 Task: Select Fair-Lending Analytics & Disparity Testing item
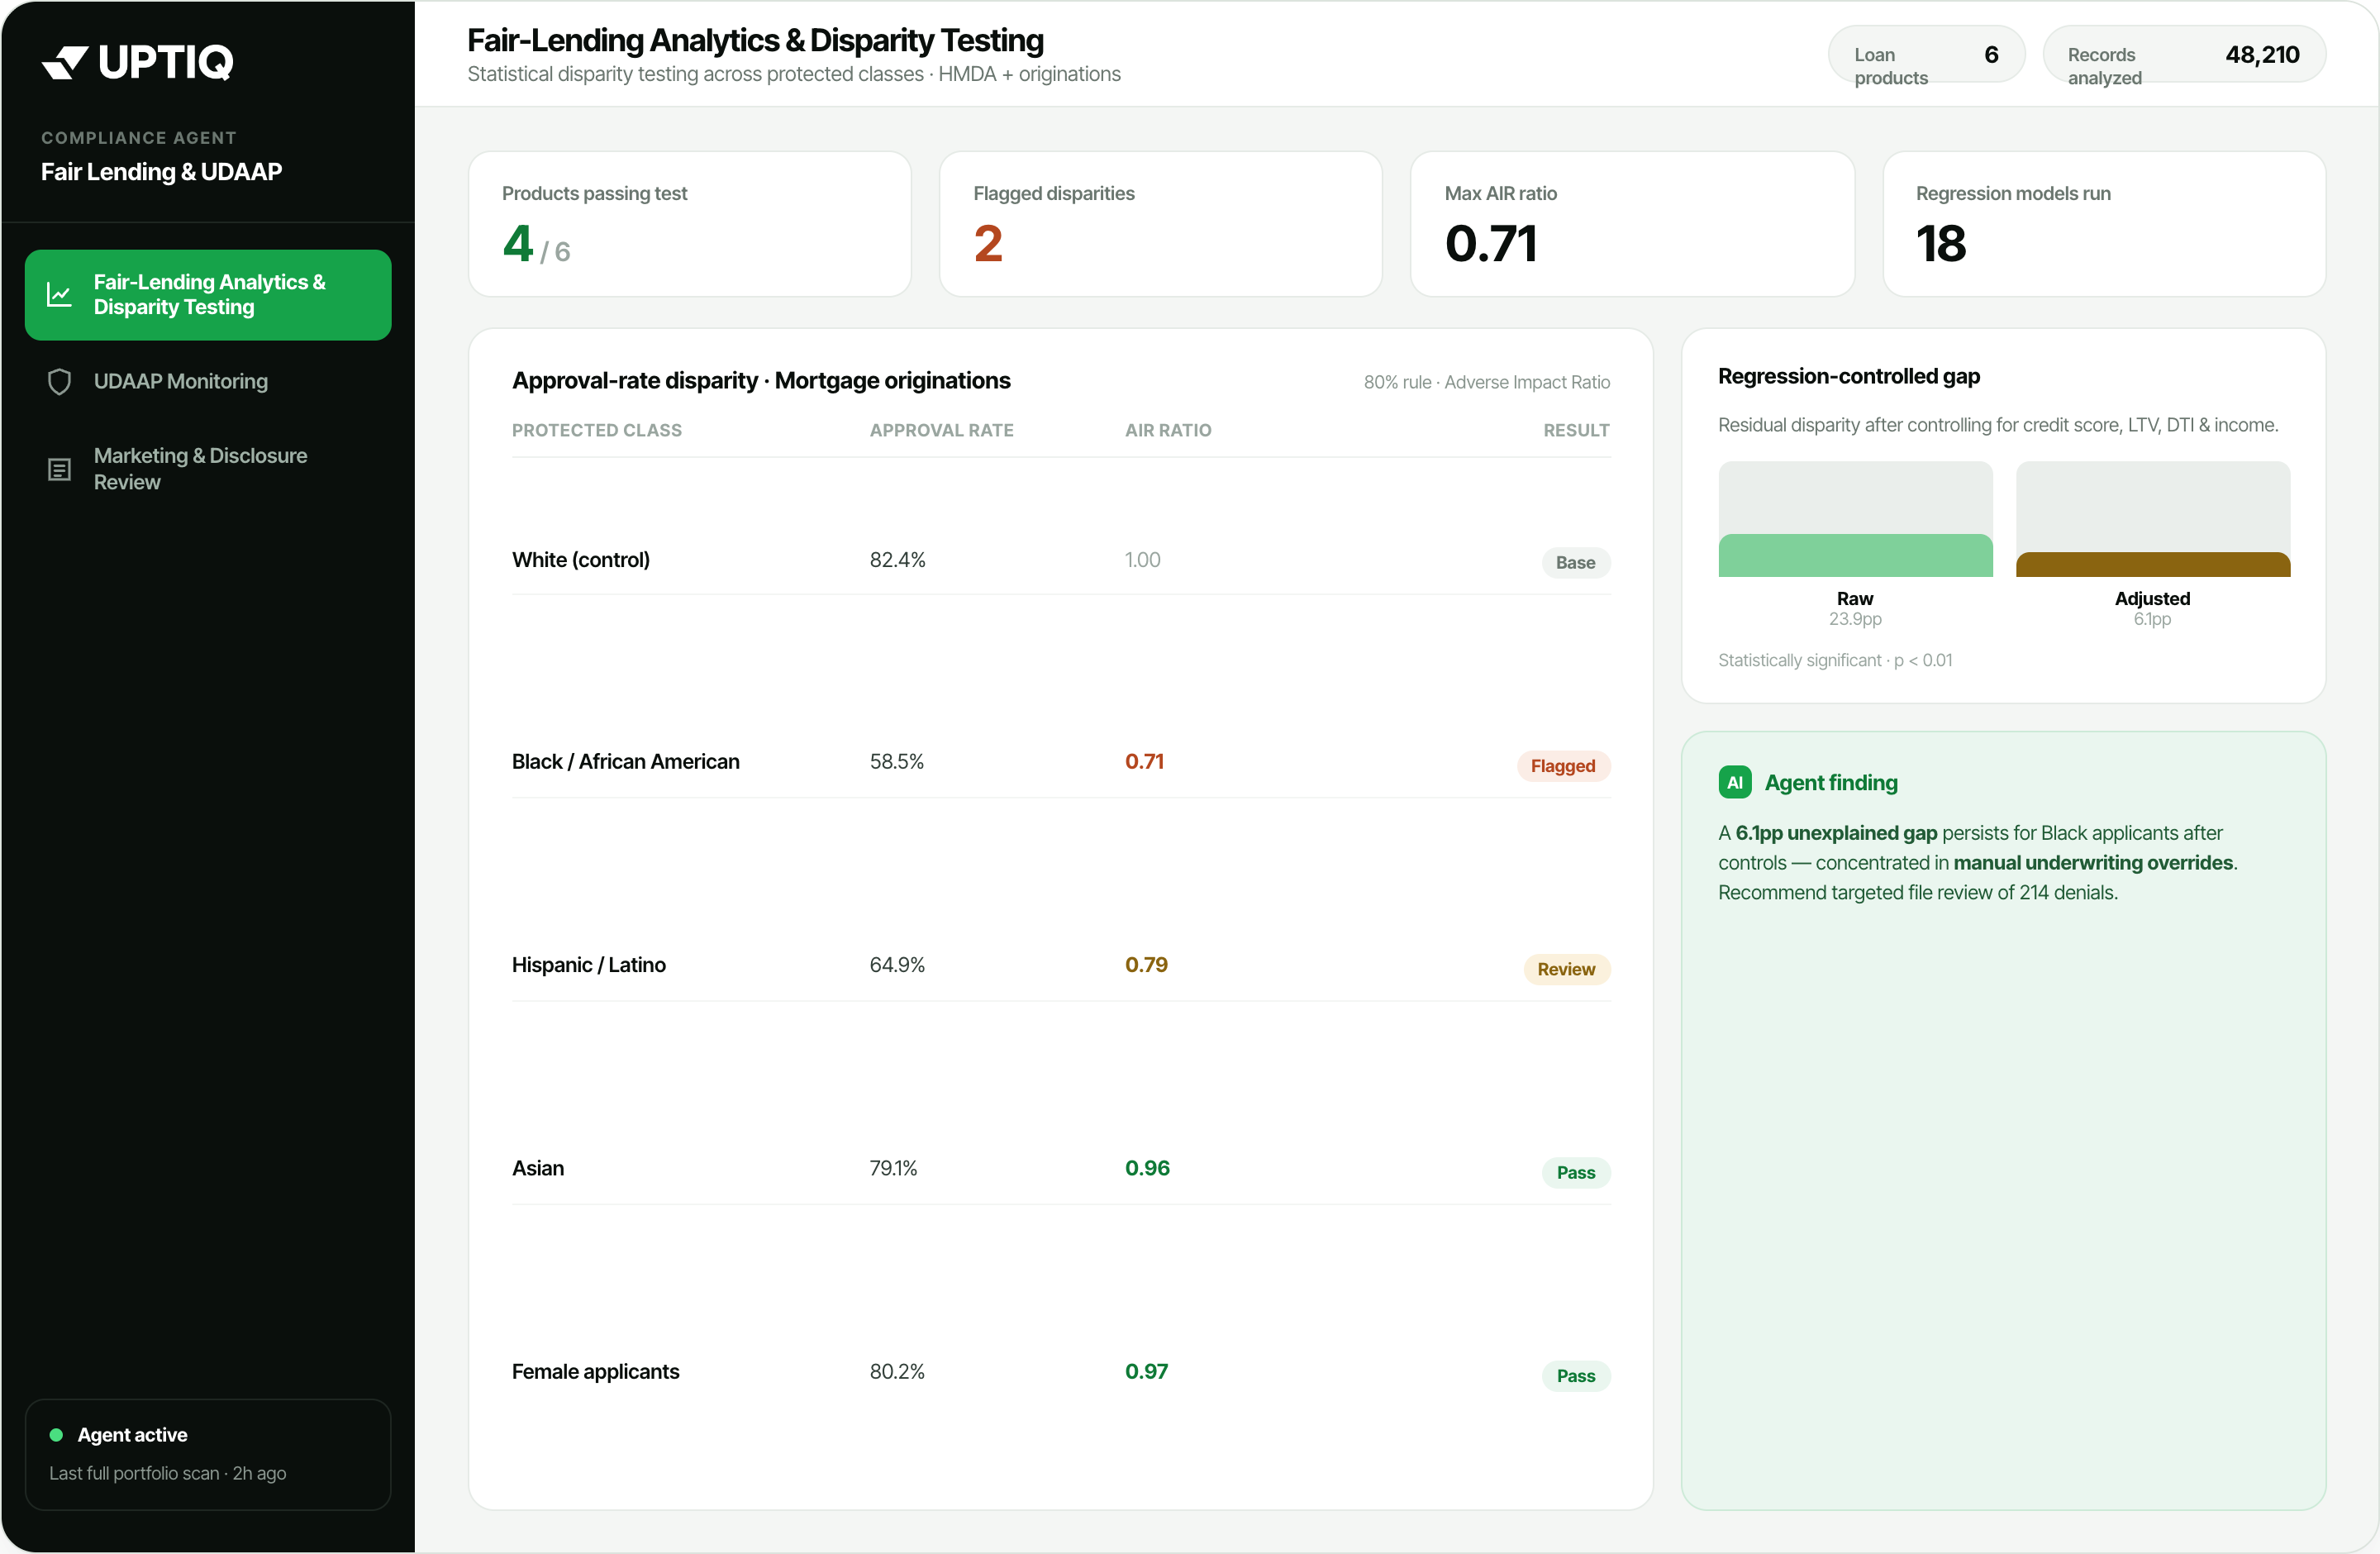[x=208, y=295]
